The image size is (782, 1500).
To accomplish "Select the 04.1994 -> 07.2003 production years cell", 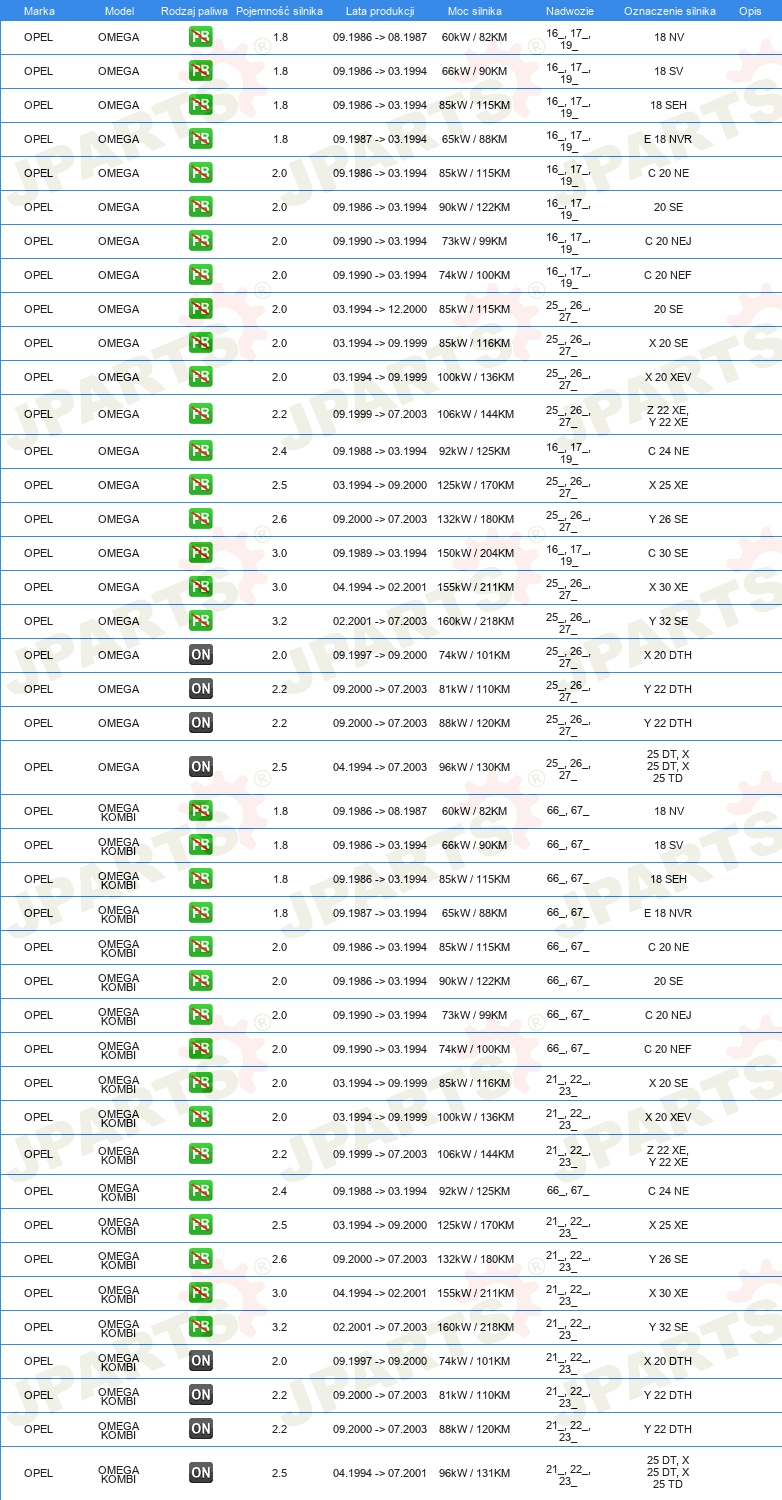I will click(x=380, y=768).
